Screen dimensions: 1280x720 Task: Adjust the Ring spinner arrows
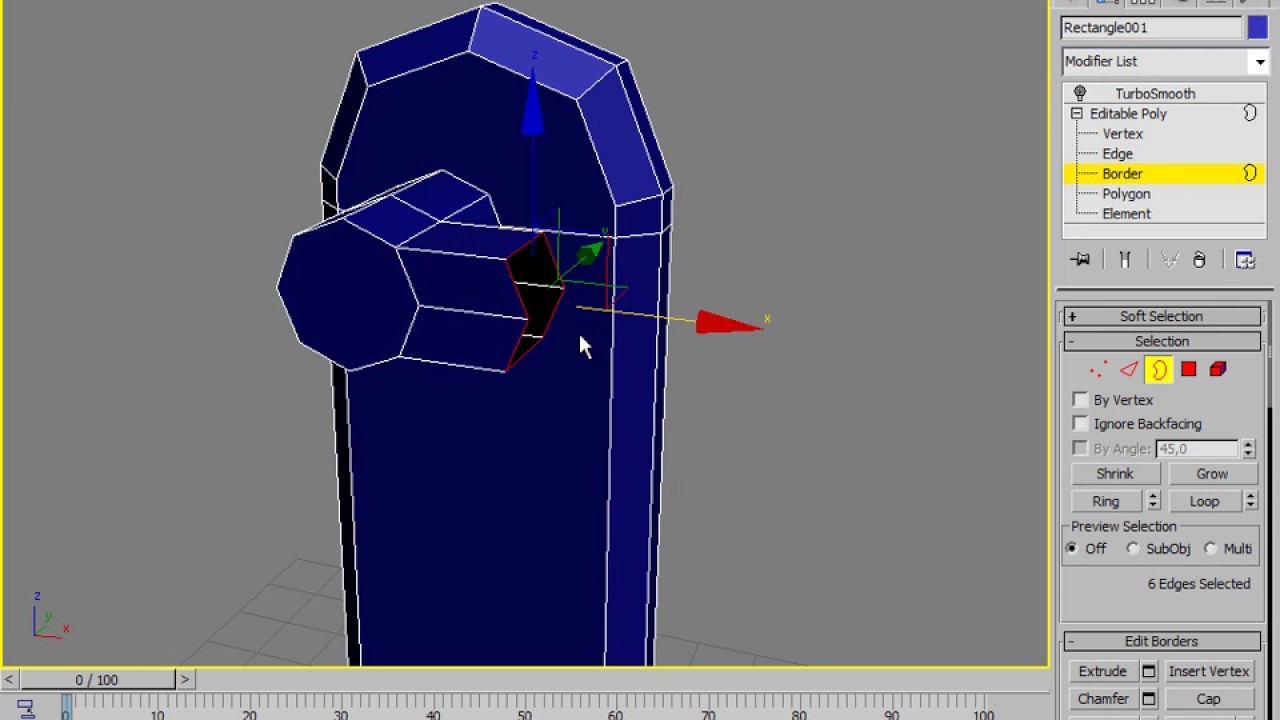pyautogui.click(x=1153, y=501)
